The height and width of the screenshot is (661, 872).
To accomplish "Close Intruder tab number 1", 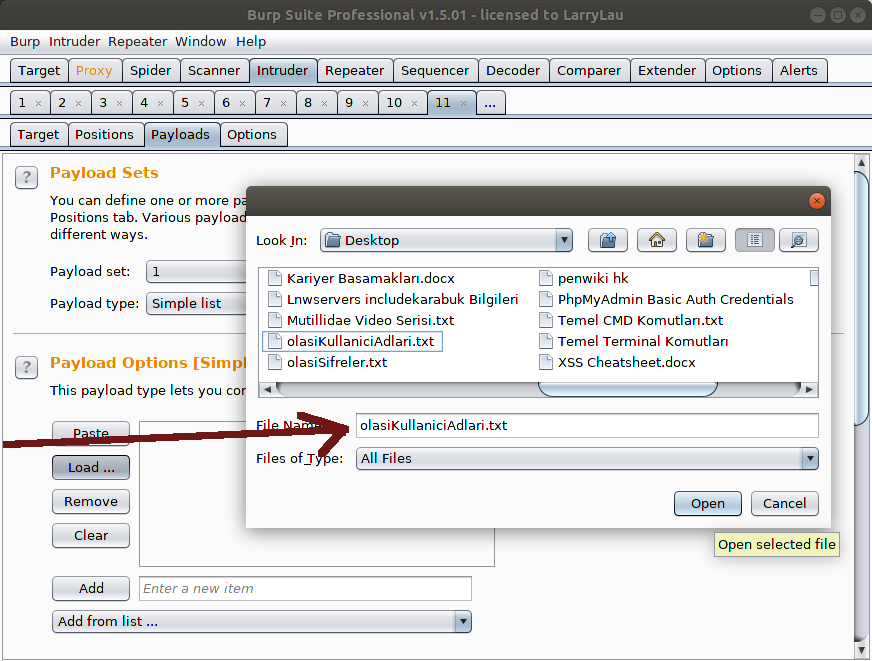I will [38, 103].
